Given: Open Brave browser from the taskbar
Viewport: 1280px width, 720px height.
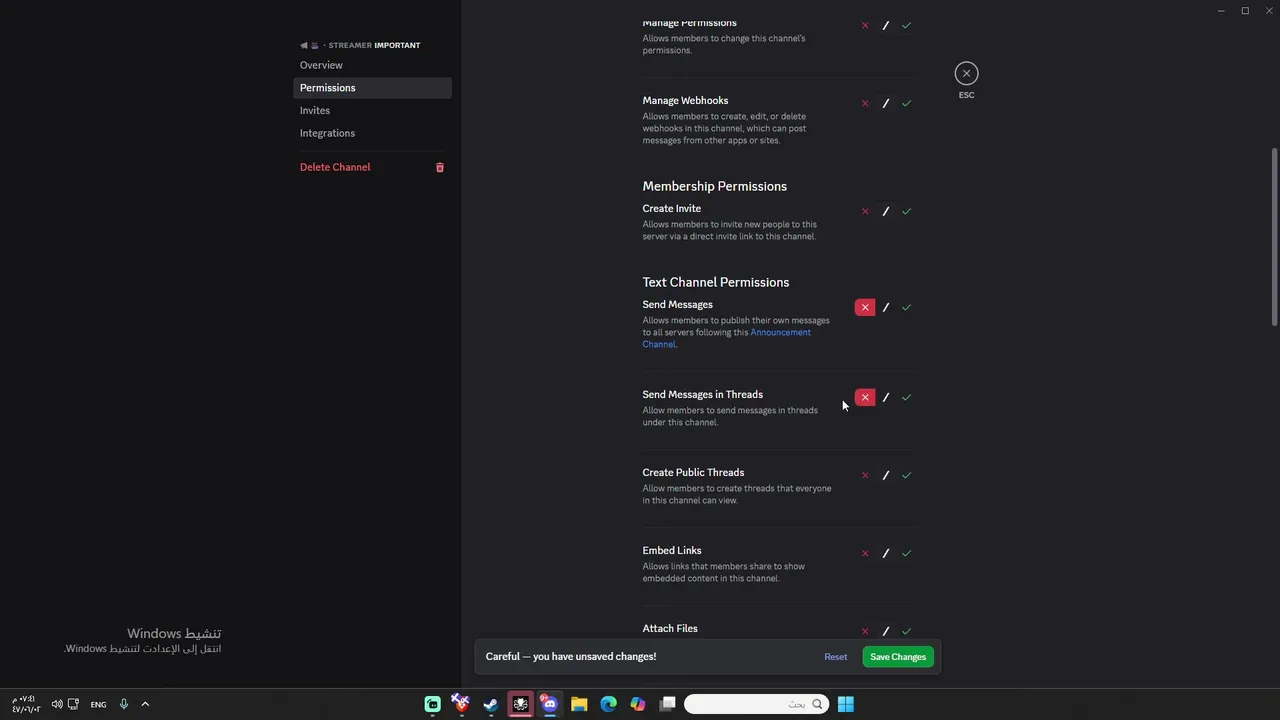Looking at the screenshot, I should coord(461,704).
